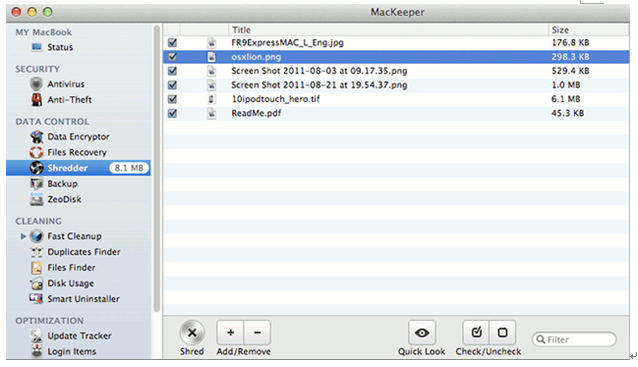Select Screen Shot 2011-08-03 at 09.17.35.png
The image size is (638, 367).
[x=319, y=71]
